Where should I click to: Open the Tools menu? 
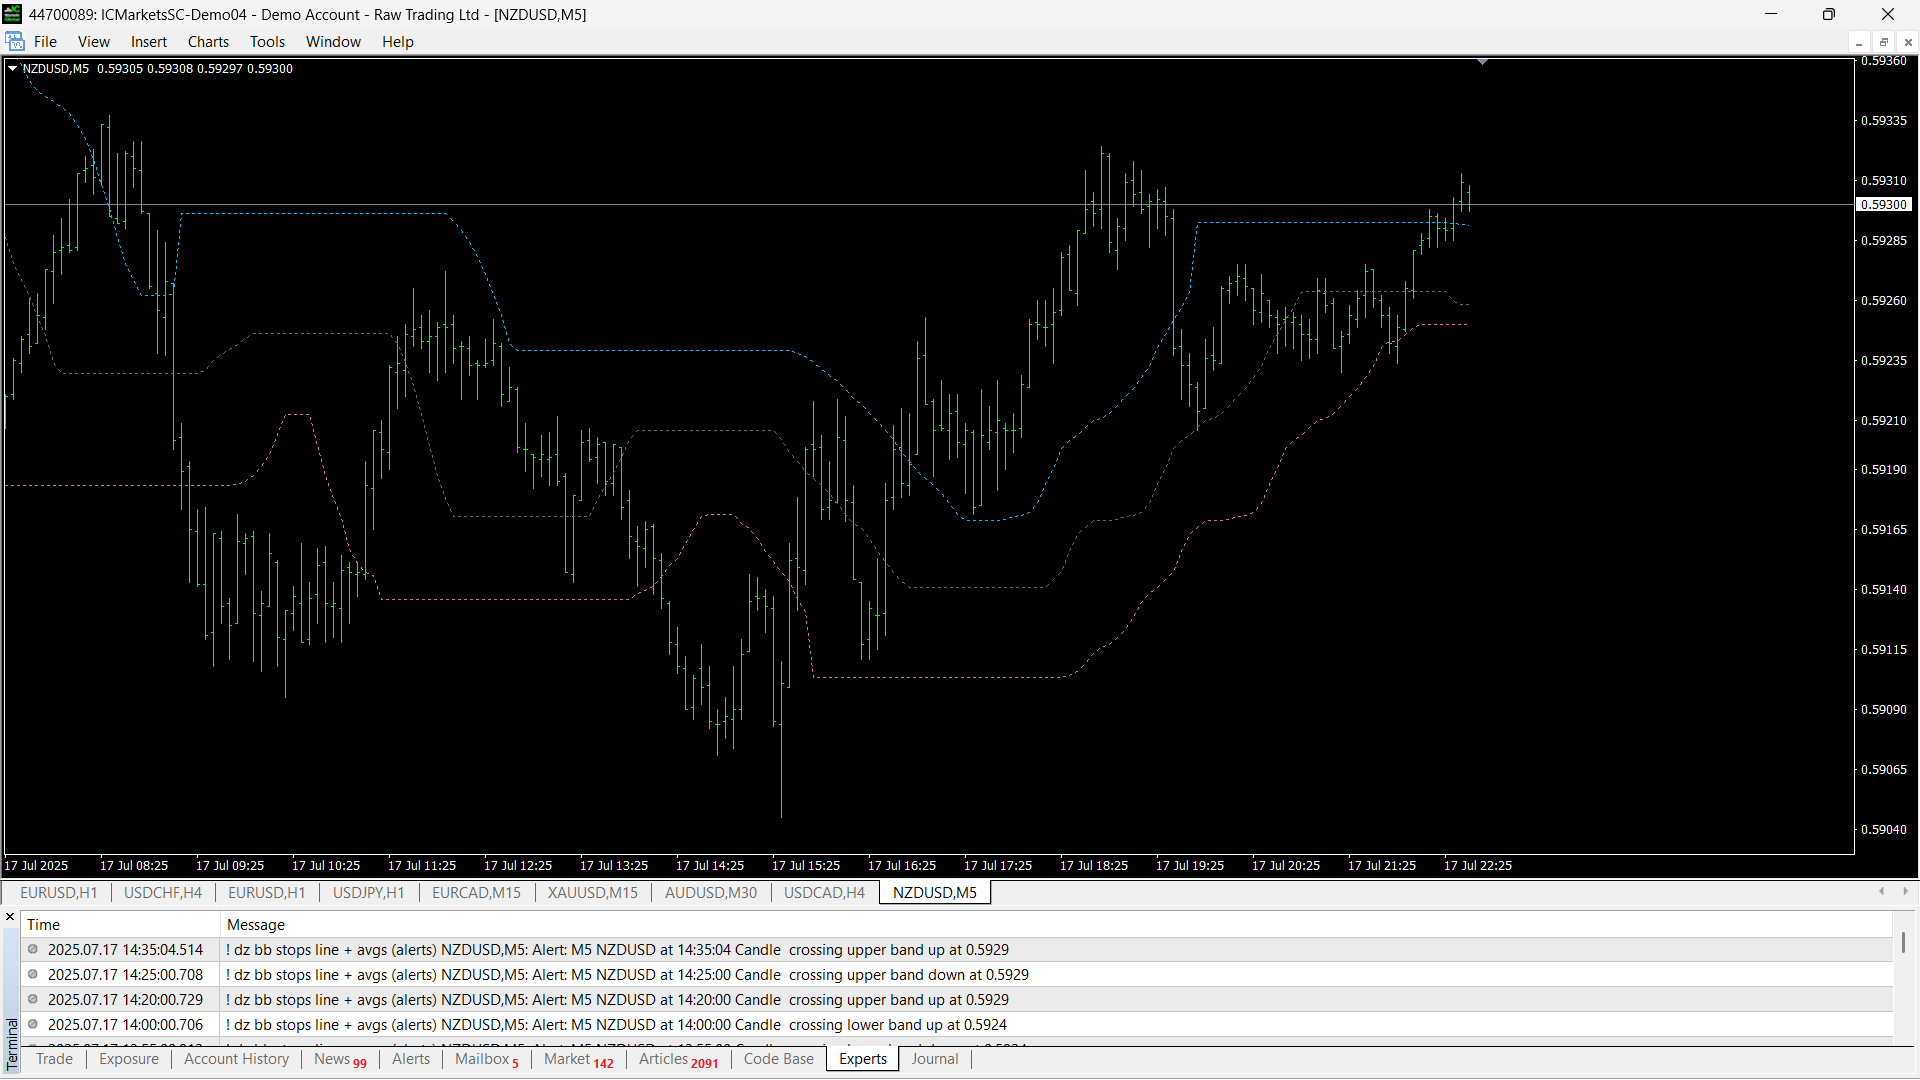click(267, 42)
